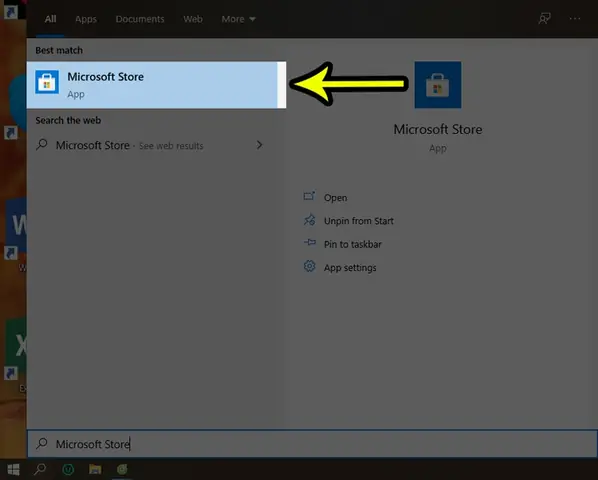
Task: Click the feedback icon in search header
Action: [544, 18]
